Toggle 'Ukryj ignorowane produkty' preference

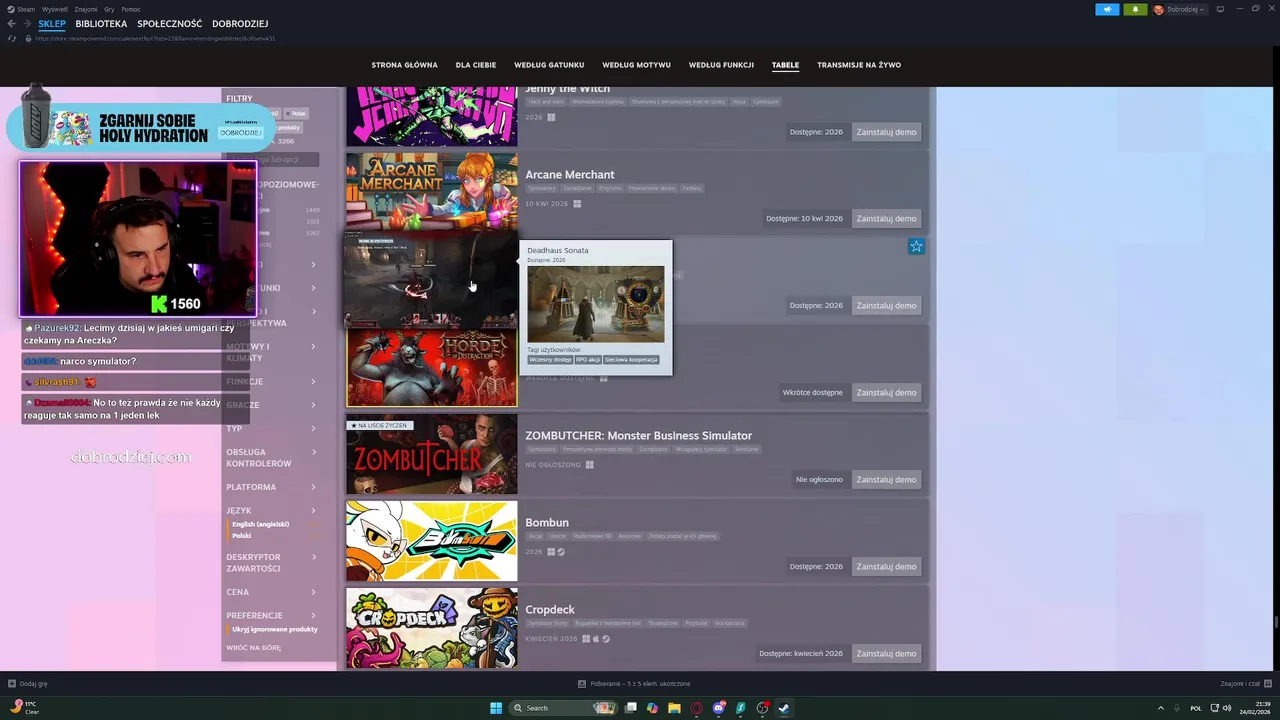pyautogui.click(x=274, y=630)
